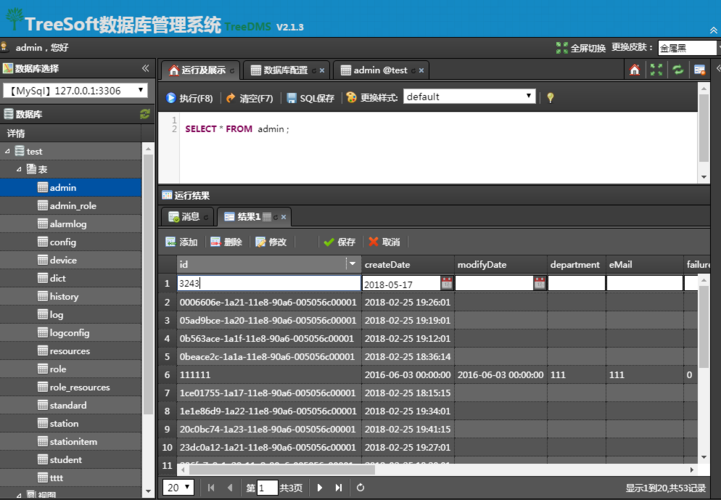Go to the previous results page
This screenshot has width=721, height=500.
[230, 488]
